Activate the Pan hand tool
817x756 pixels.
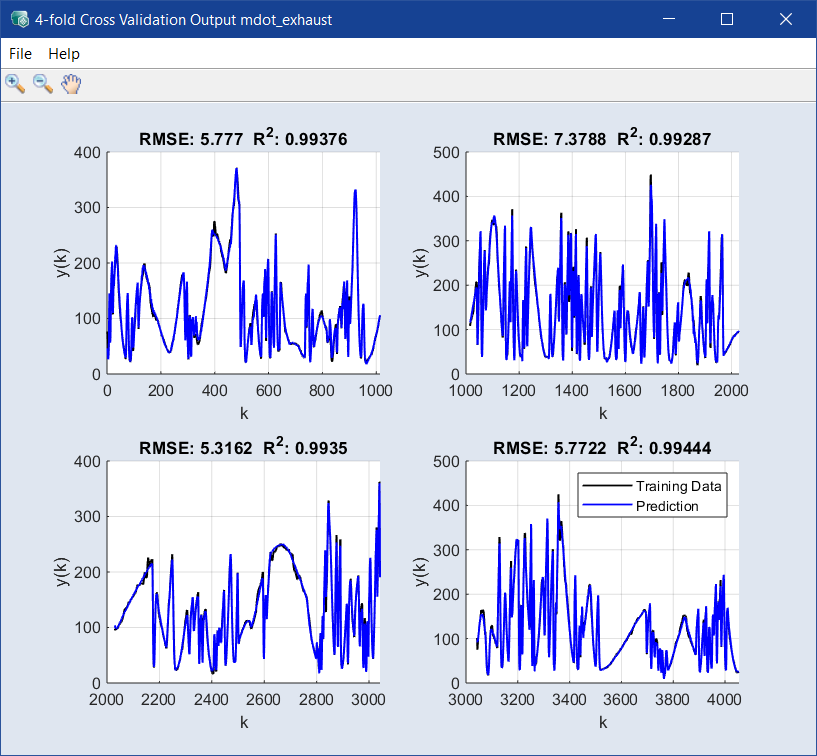70,84
